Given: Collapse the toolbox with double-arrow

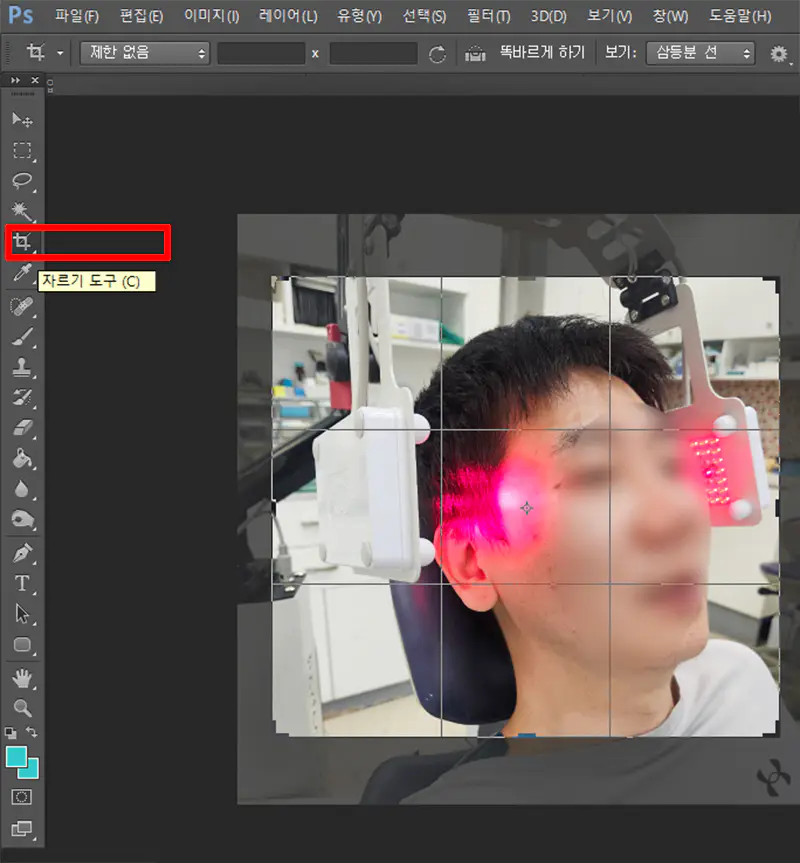Looking at the screenshot, I should pos(15,80).
